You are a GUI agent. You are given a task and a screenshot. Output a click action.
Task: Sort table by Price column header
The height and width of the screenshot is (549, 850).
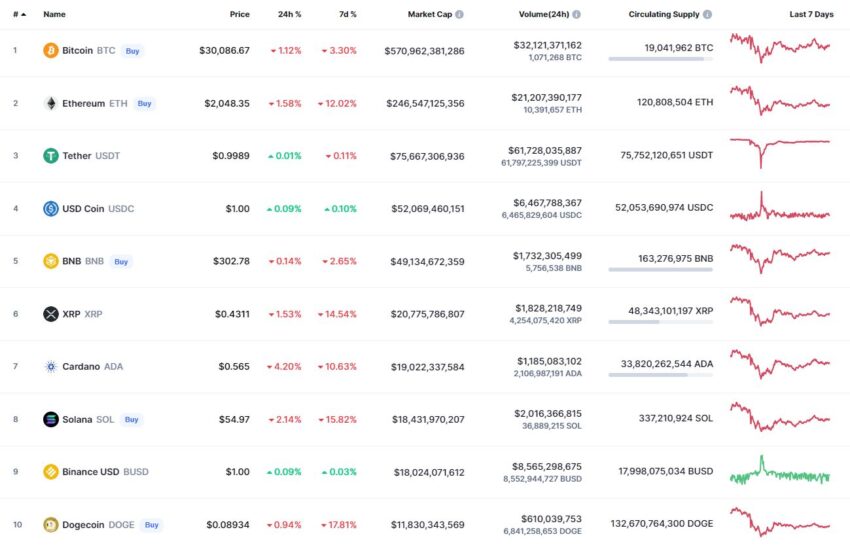point(240,15)
